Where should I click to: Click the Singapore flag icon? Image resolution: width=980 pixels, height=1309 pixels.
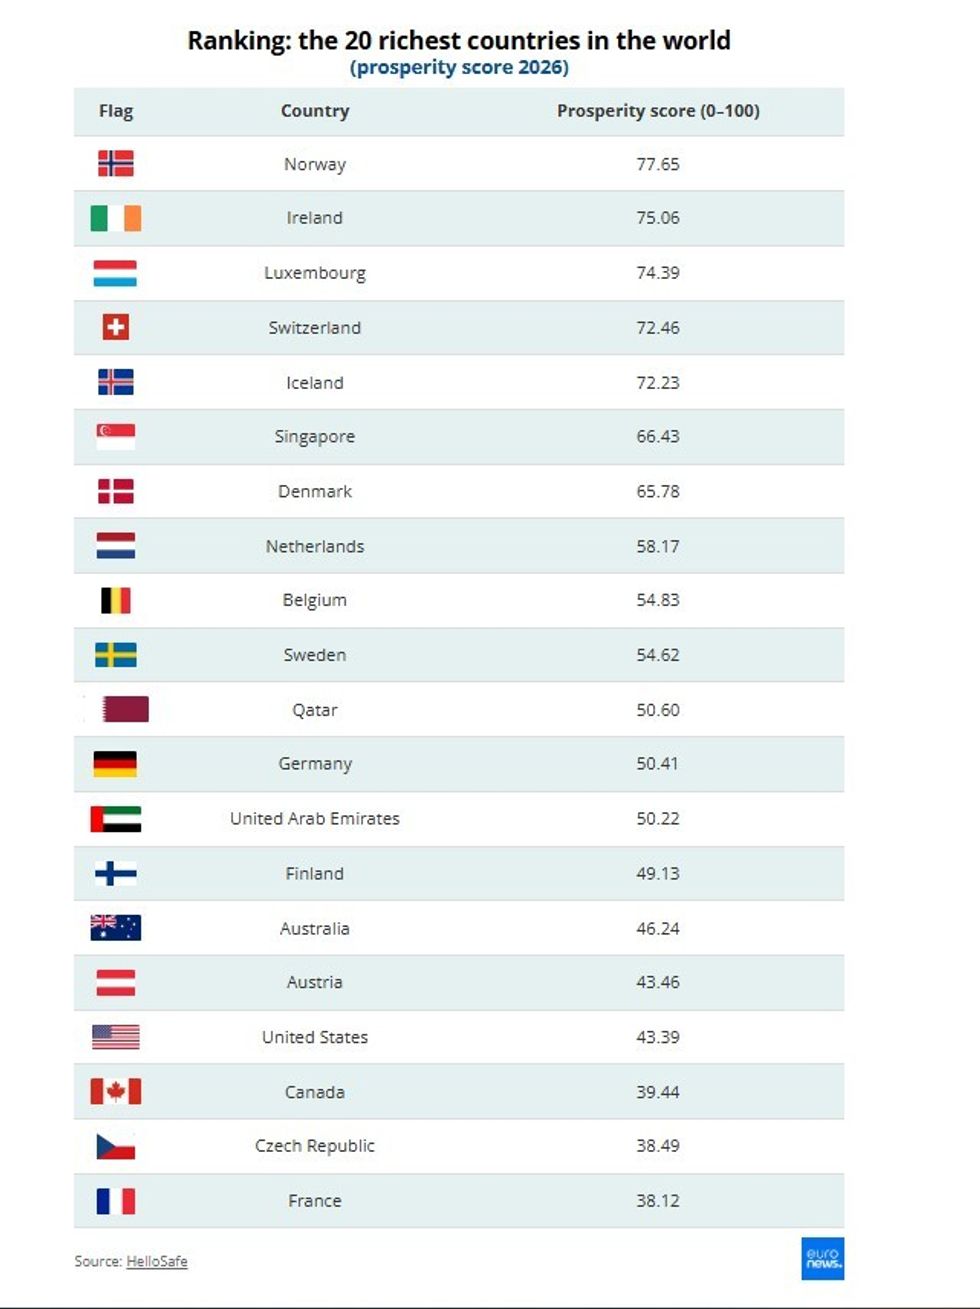tap(115, 436)
